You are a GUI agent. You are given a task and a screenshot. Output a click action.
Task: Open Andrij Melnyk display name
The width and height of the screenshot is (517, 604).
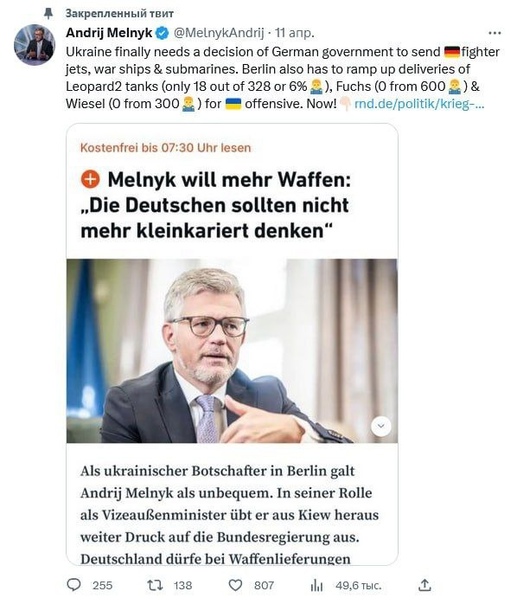[x=109, y=33]
